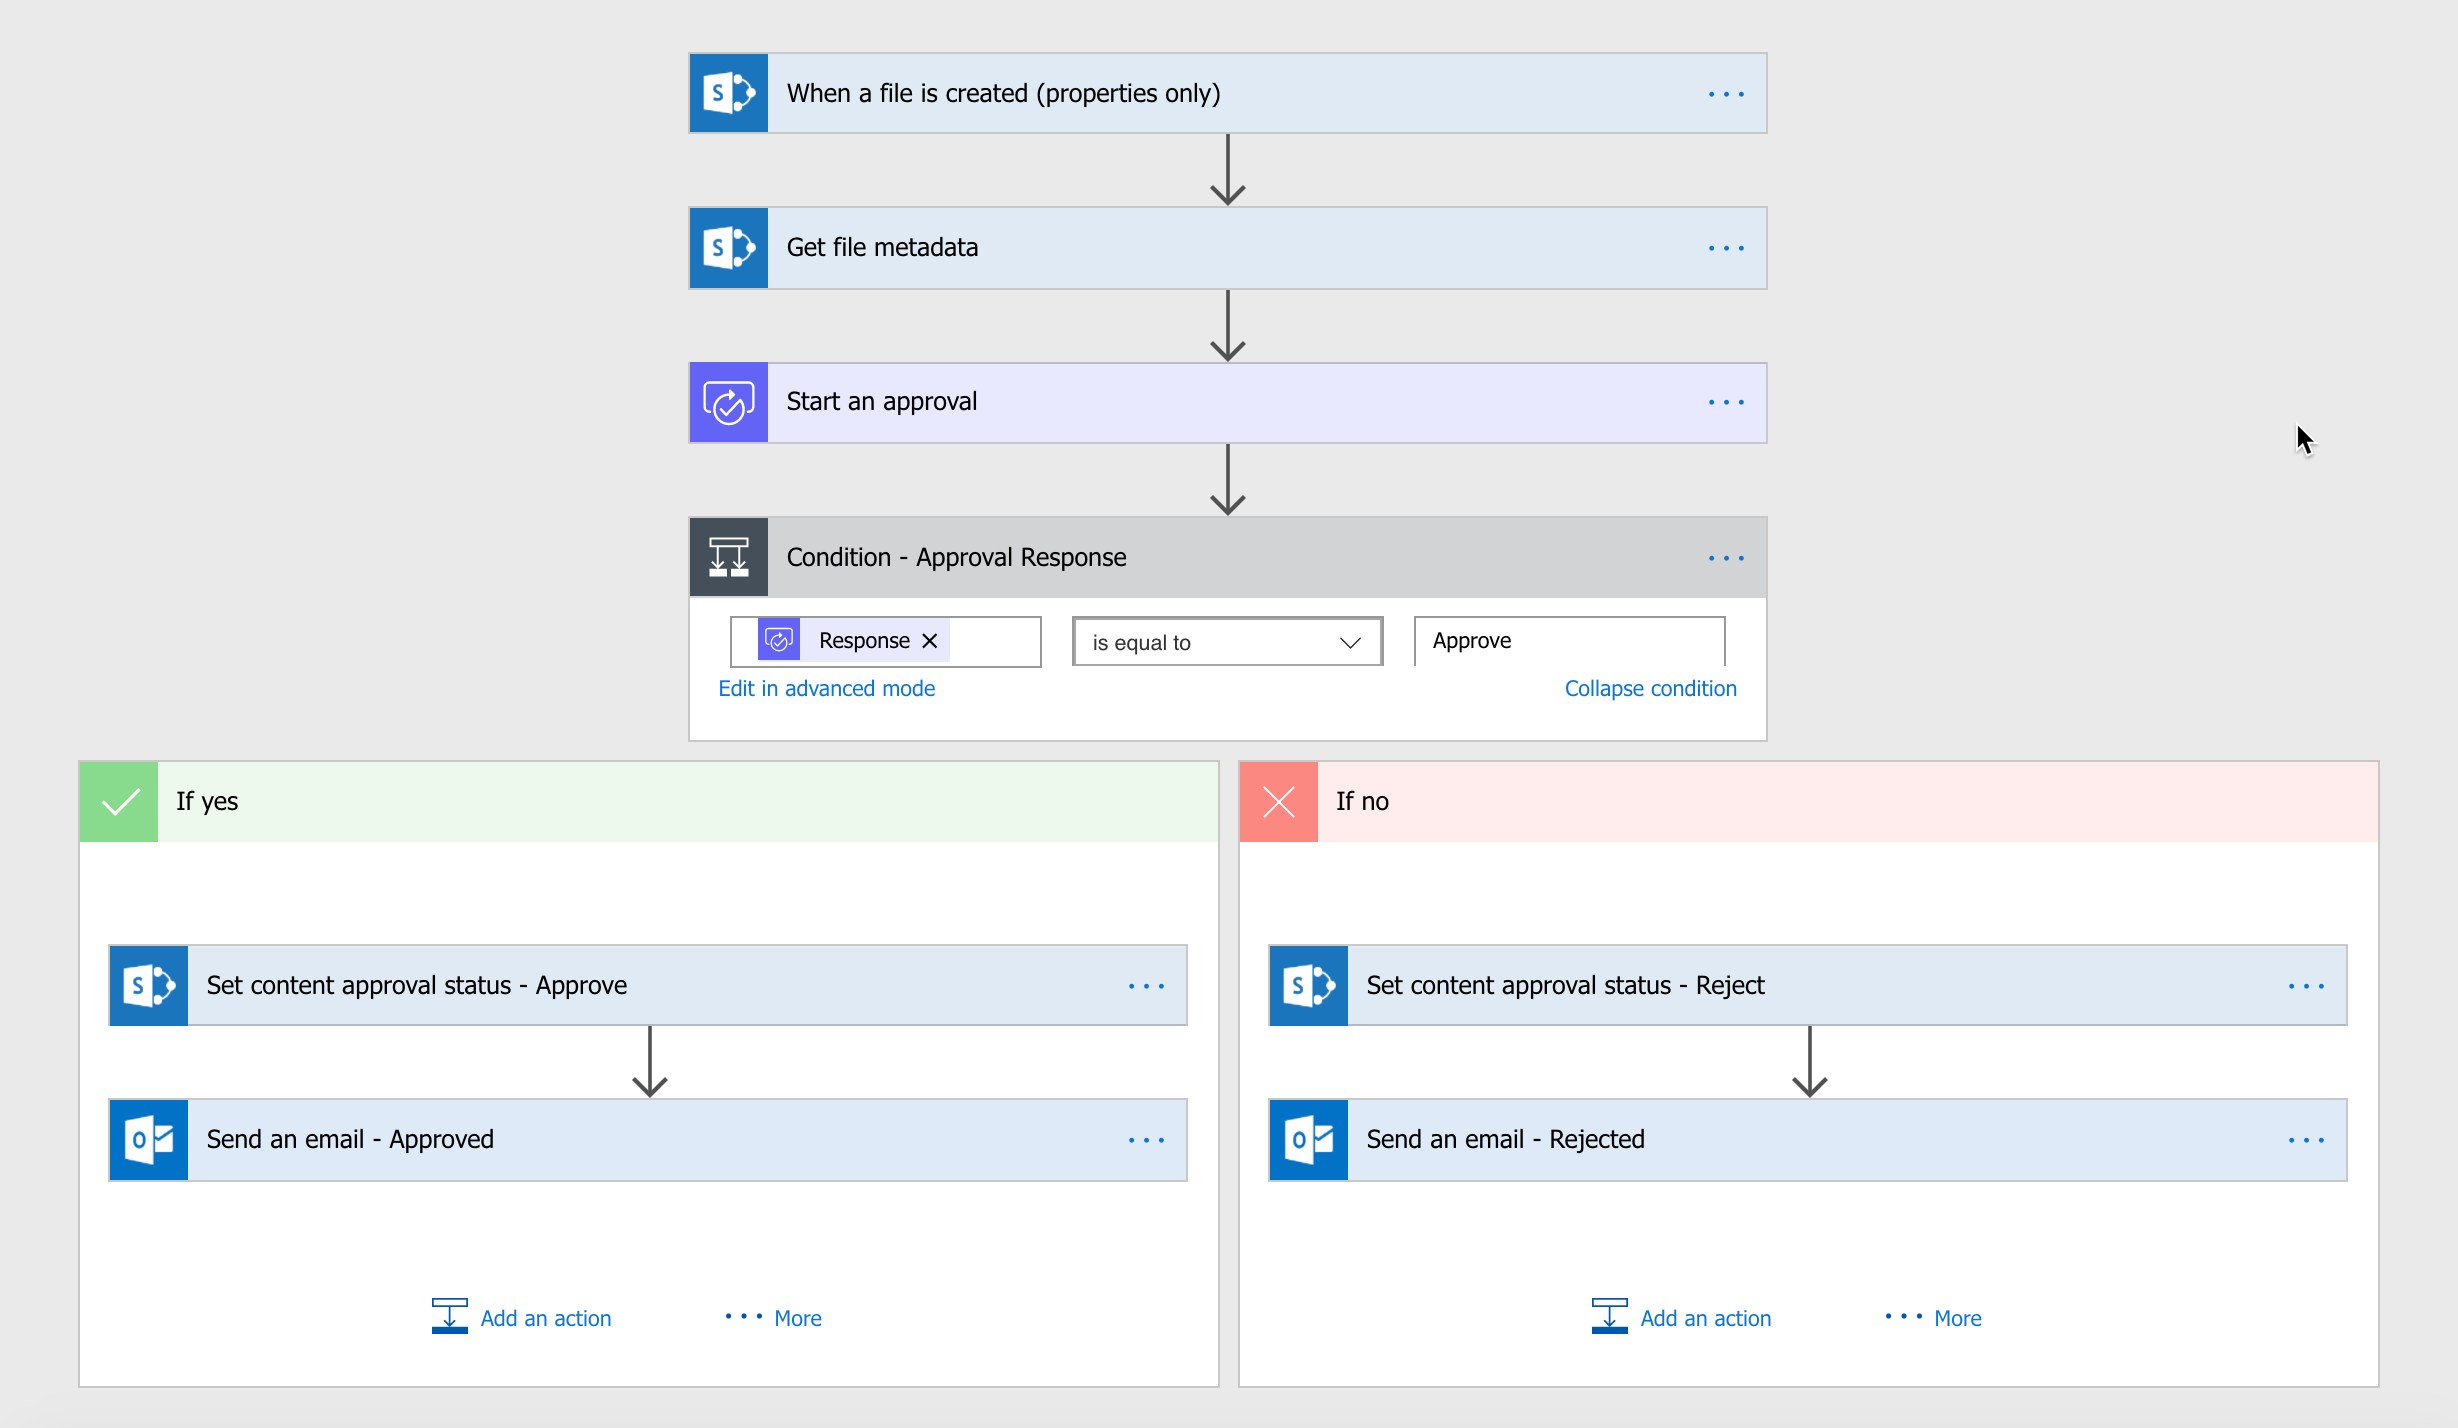2458x1428 pixels.
Task: Toggle the If yes condition branch header
Action: (x=651, y=801)
